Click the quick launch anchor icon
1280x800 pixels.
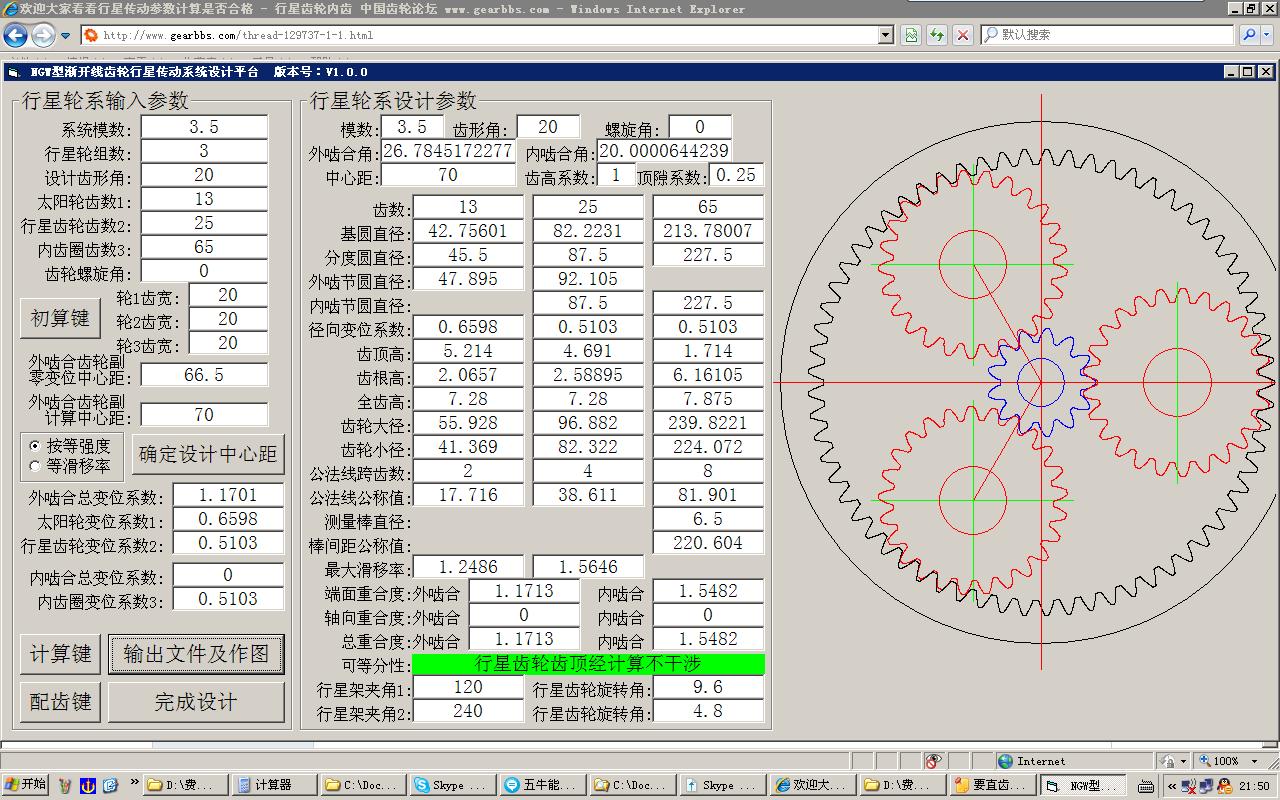[88, 785]
